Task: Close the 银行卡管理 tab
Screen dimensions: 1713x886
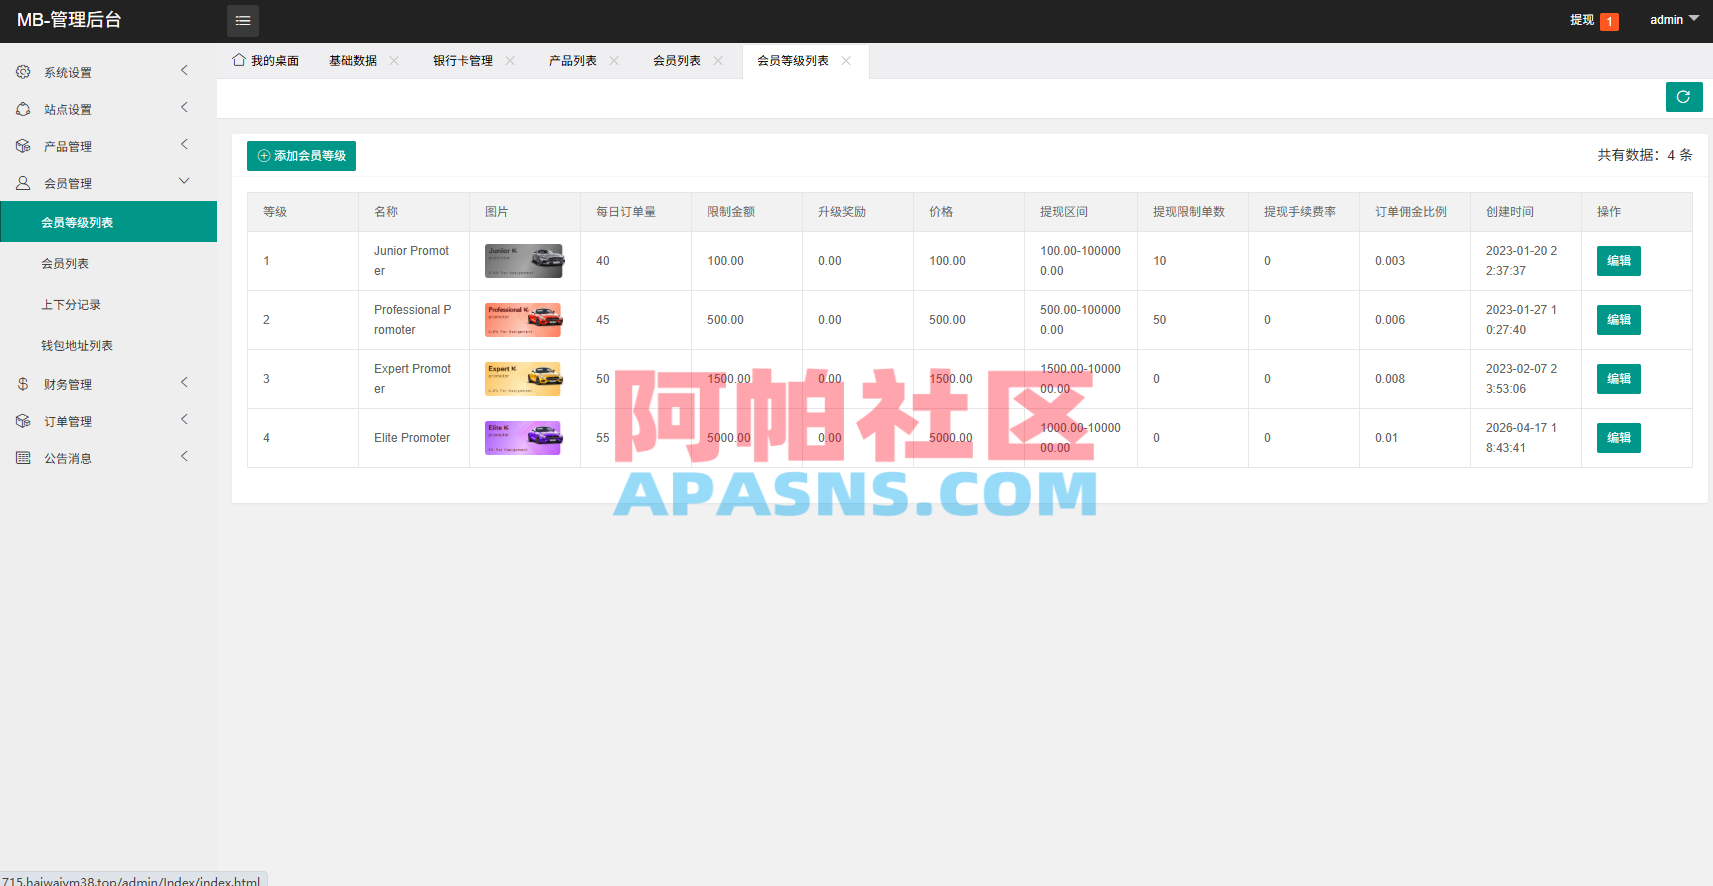Action: (x=510, y=61)
